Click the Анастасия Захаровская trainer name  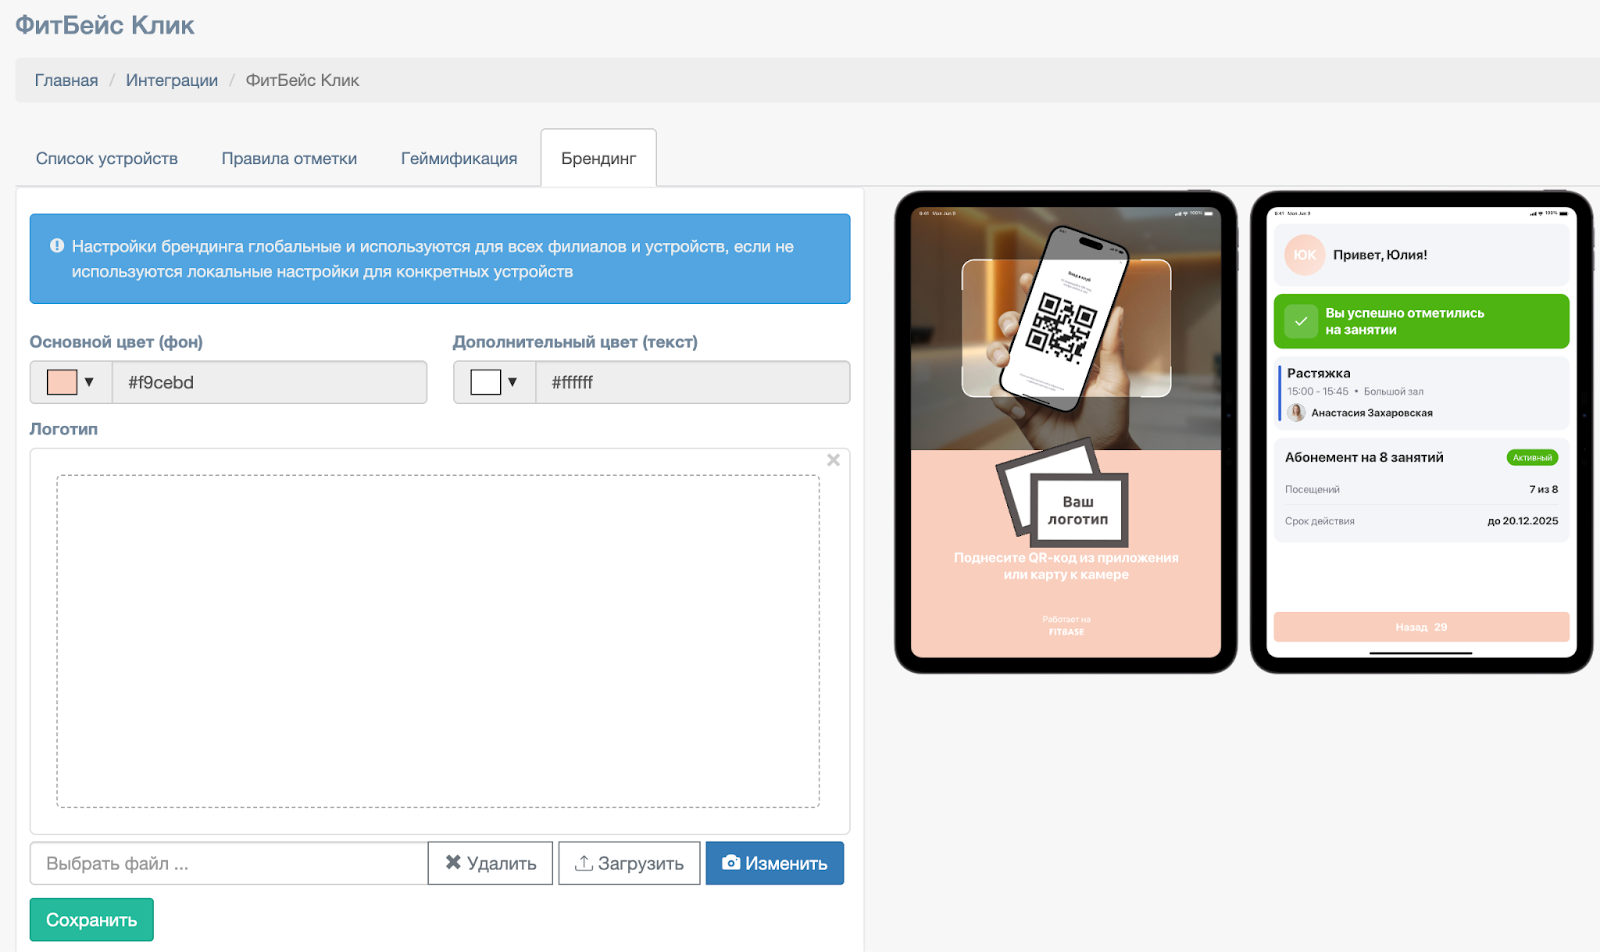(1372, 413)
